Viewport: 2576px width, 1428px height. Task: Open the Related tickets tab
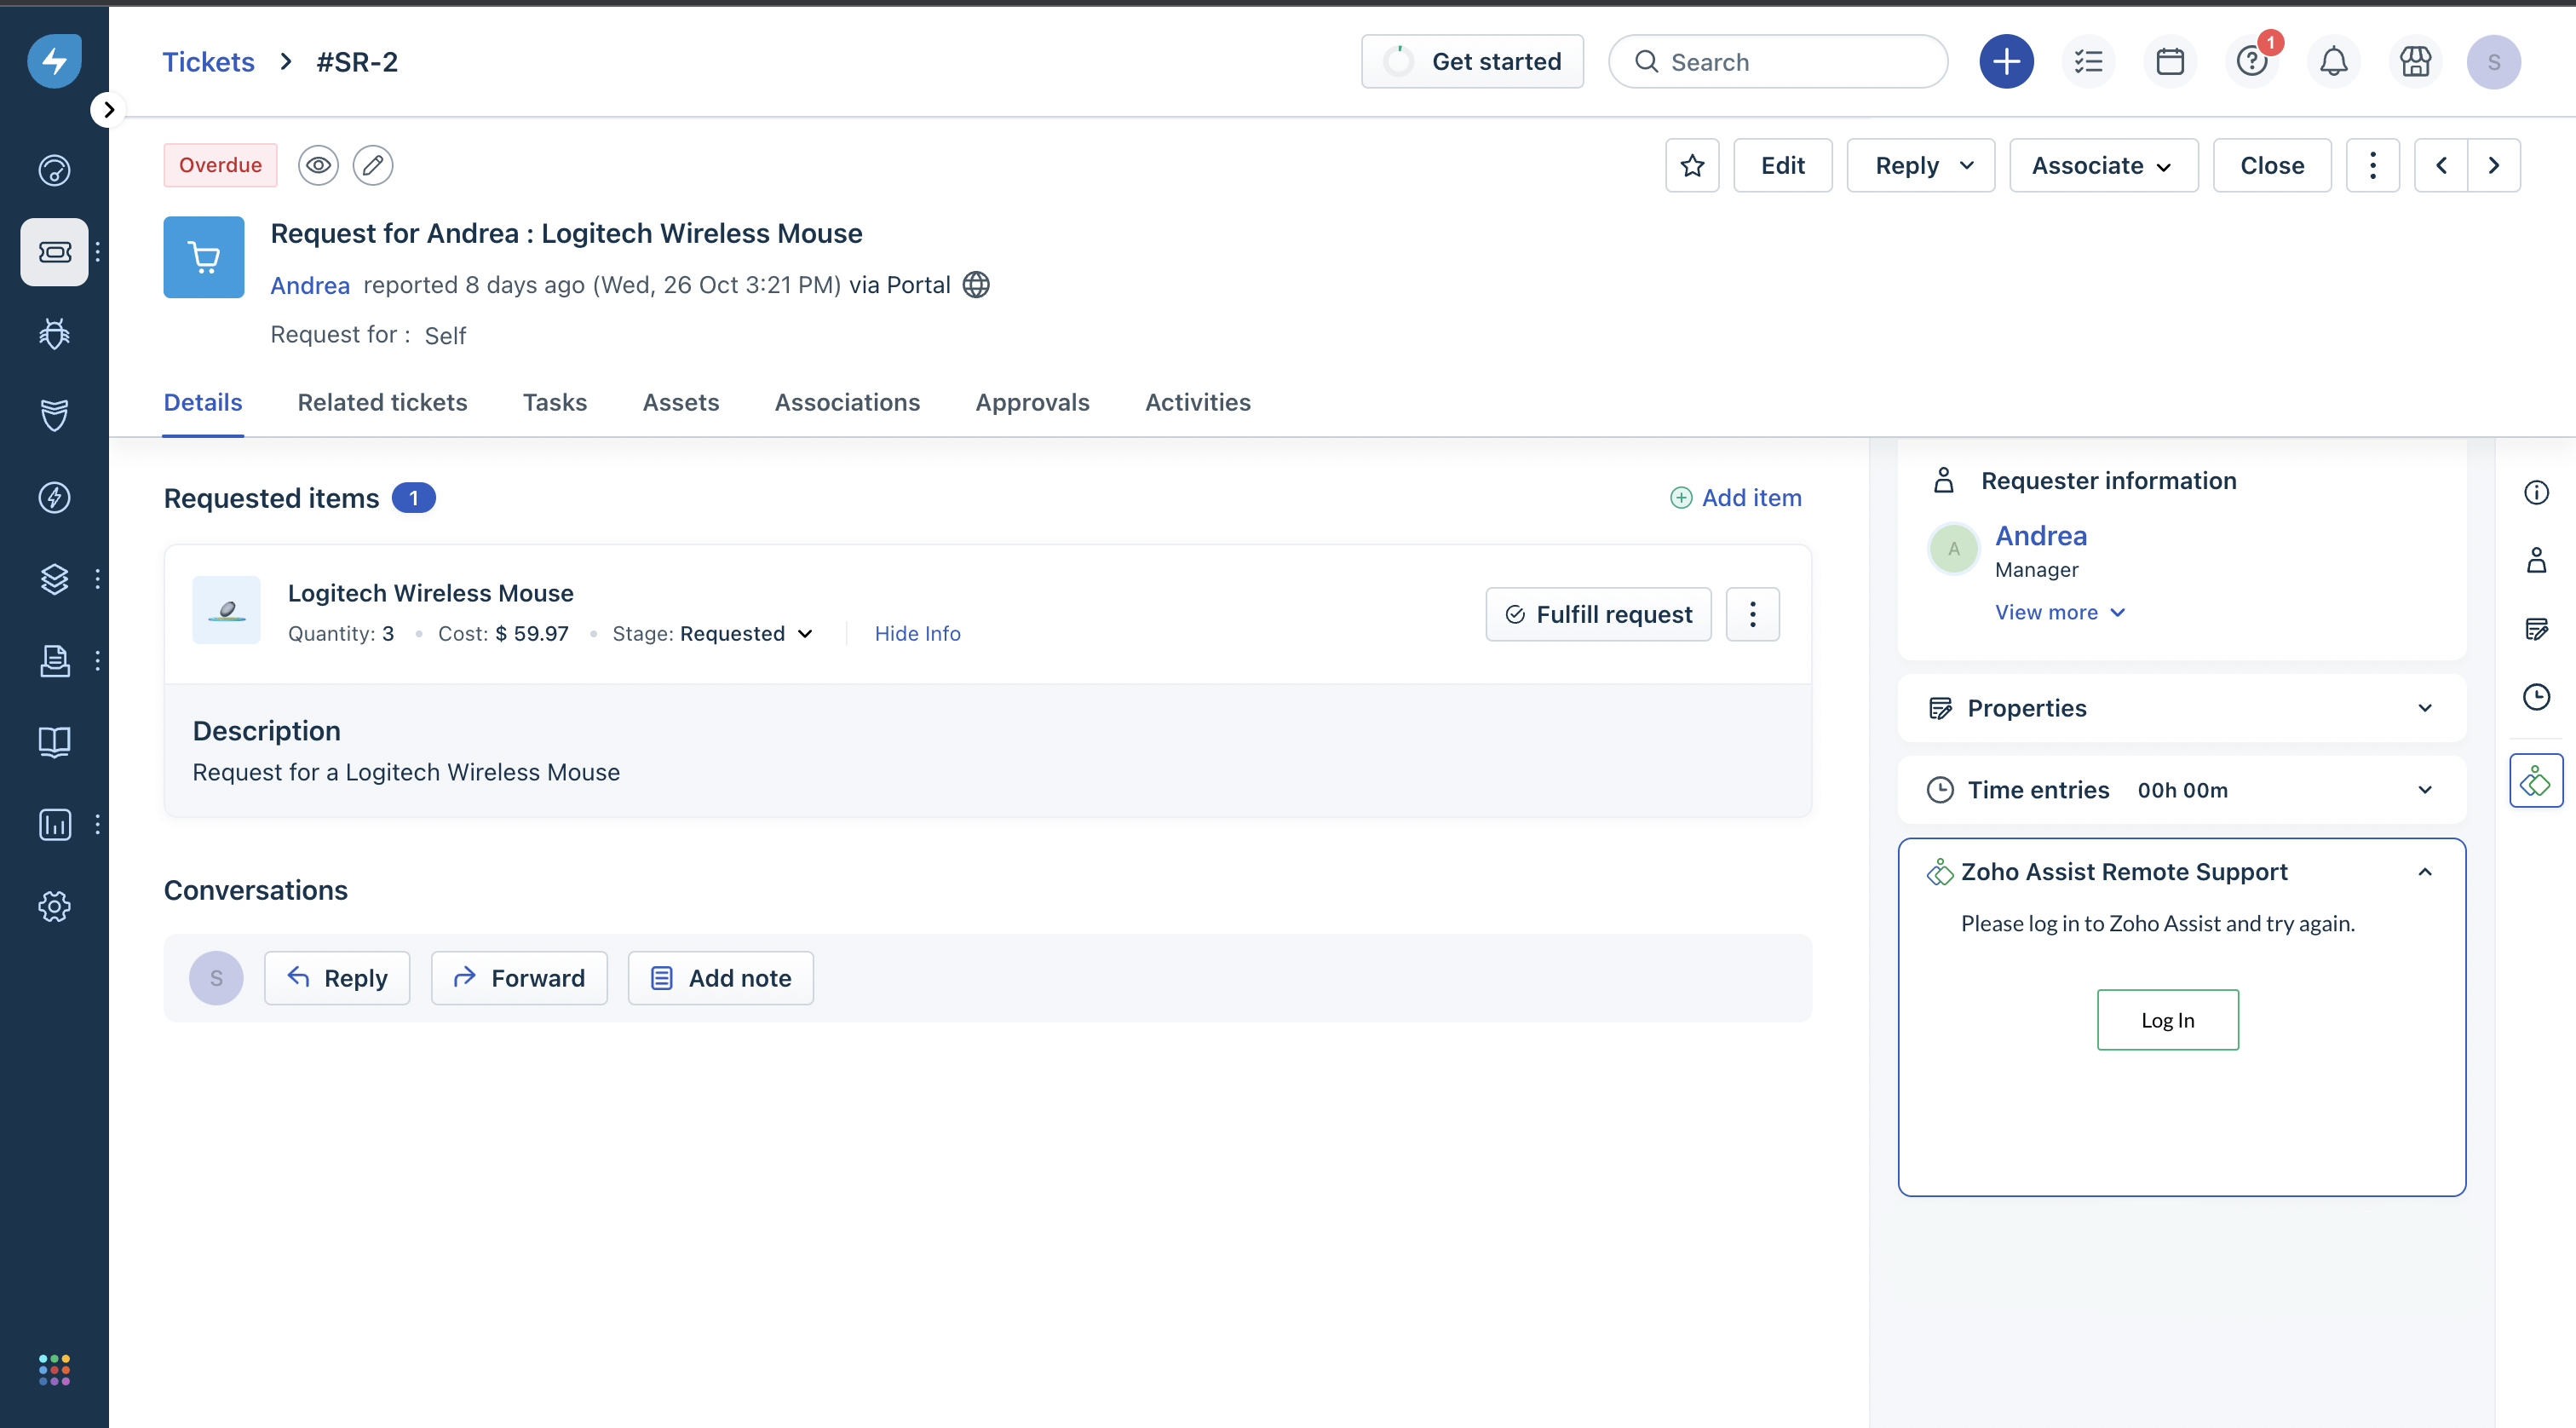(x=382, y=402)
